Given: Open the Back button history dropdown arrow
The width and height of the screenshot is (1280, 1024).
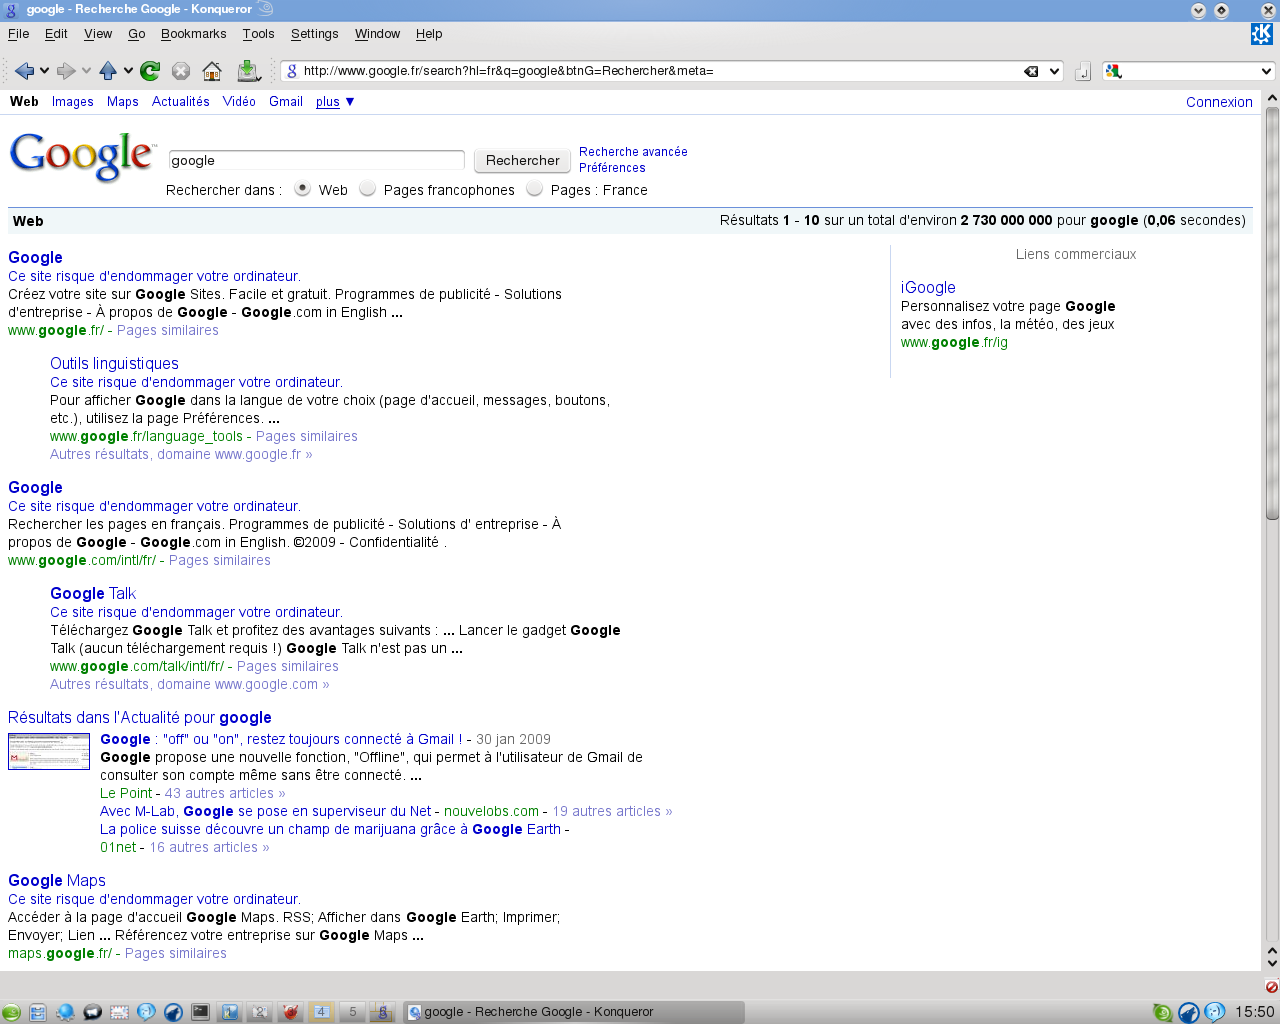Looking at the screenshot, I should tap(44, 71).
